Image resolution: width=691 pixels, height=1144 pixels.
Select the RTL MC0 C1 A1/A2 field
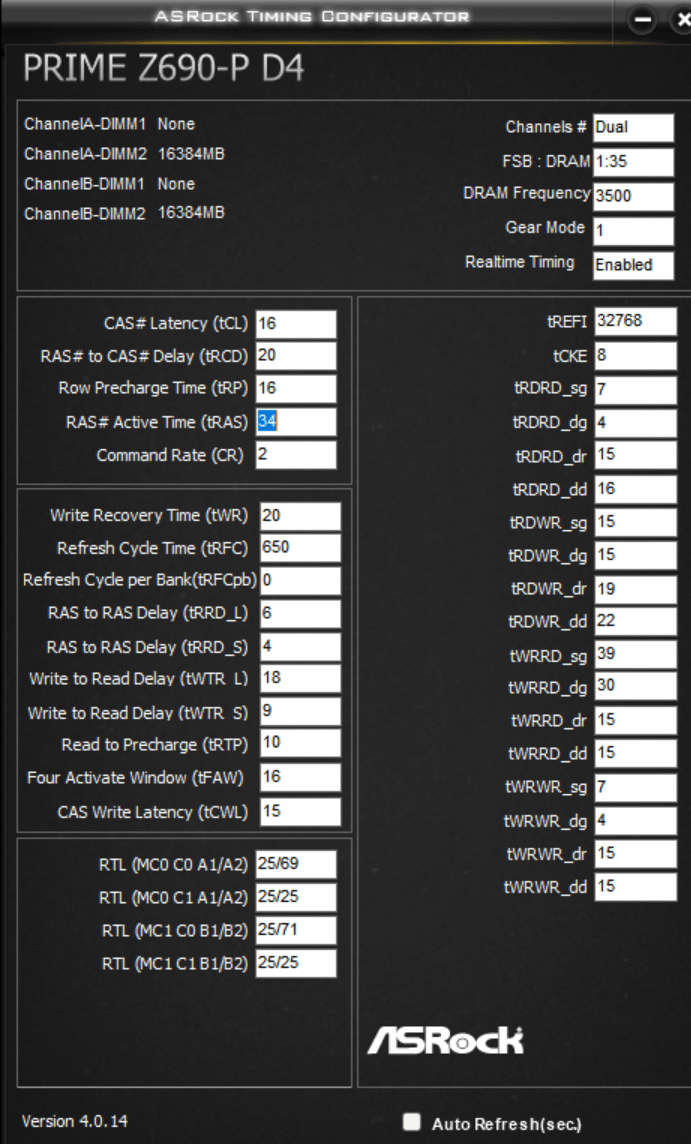point(296,897)
